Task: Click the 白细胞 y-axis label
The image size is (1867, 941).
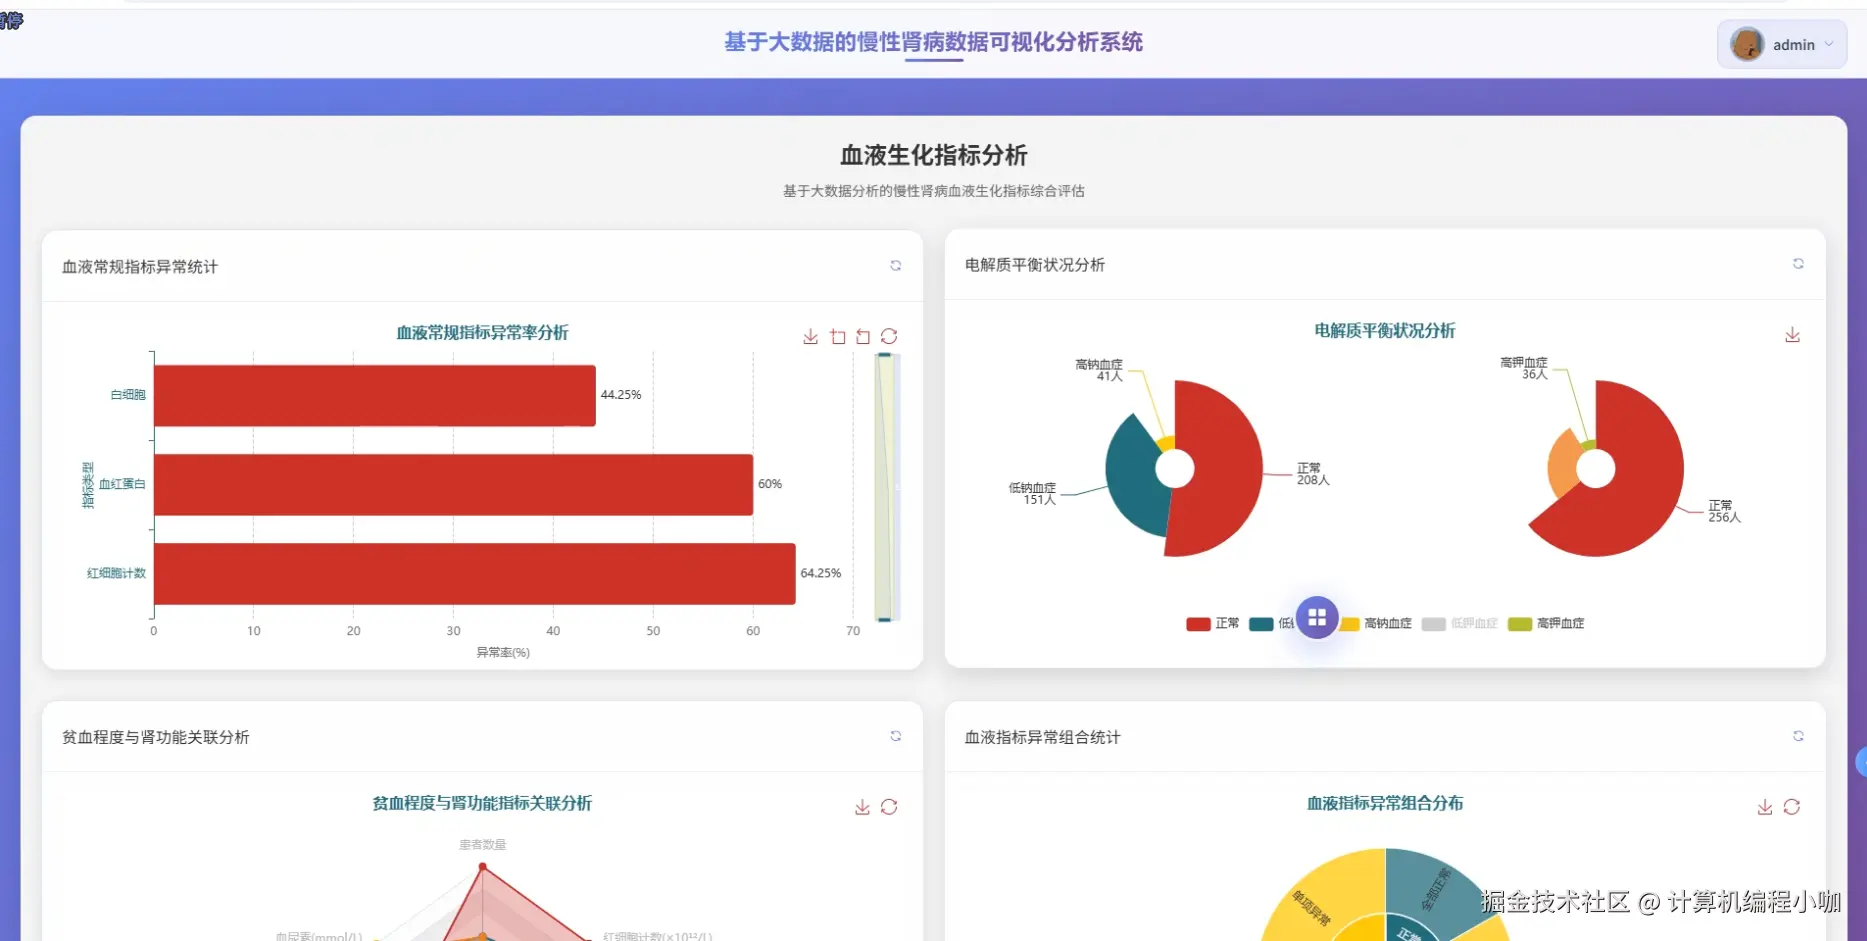Action: (x=128, y=395)
